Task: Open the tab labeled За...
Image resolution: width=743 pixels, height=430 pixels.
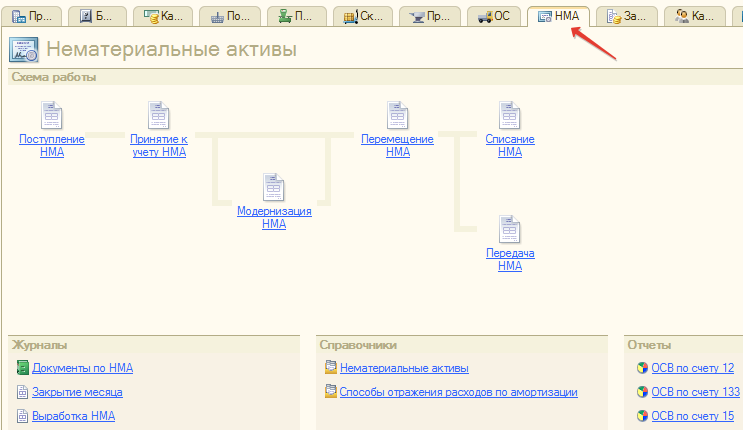Action: click(x=627, y=17)
